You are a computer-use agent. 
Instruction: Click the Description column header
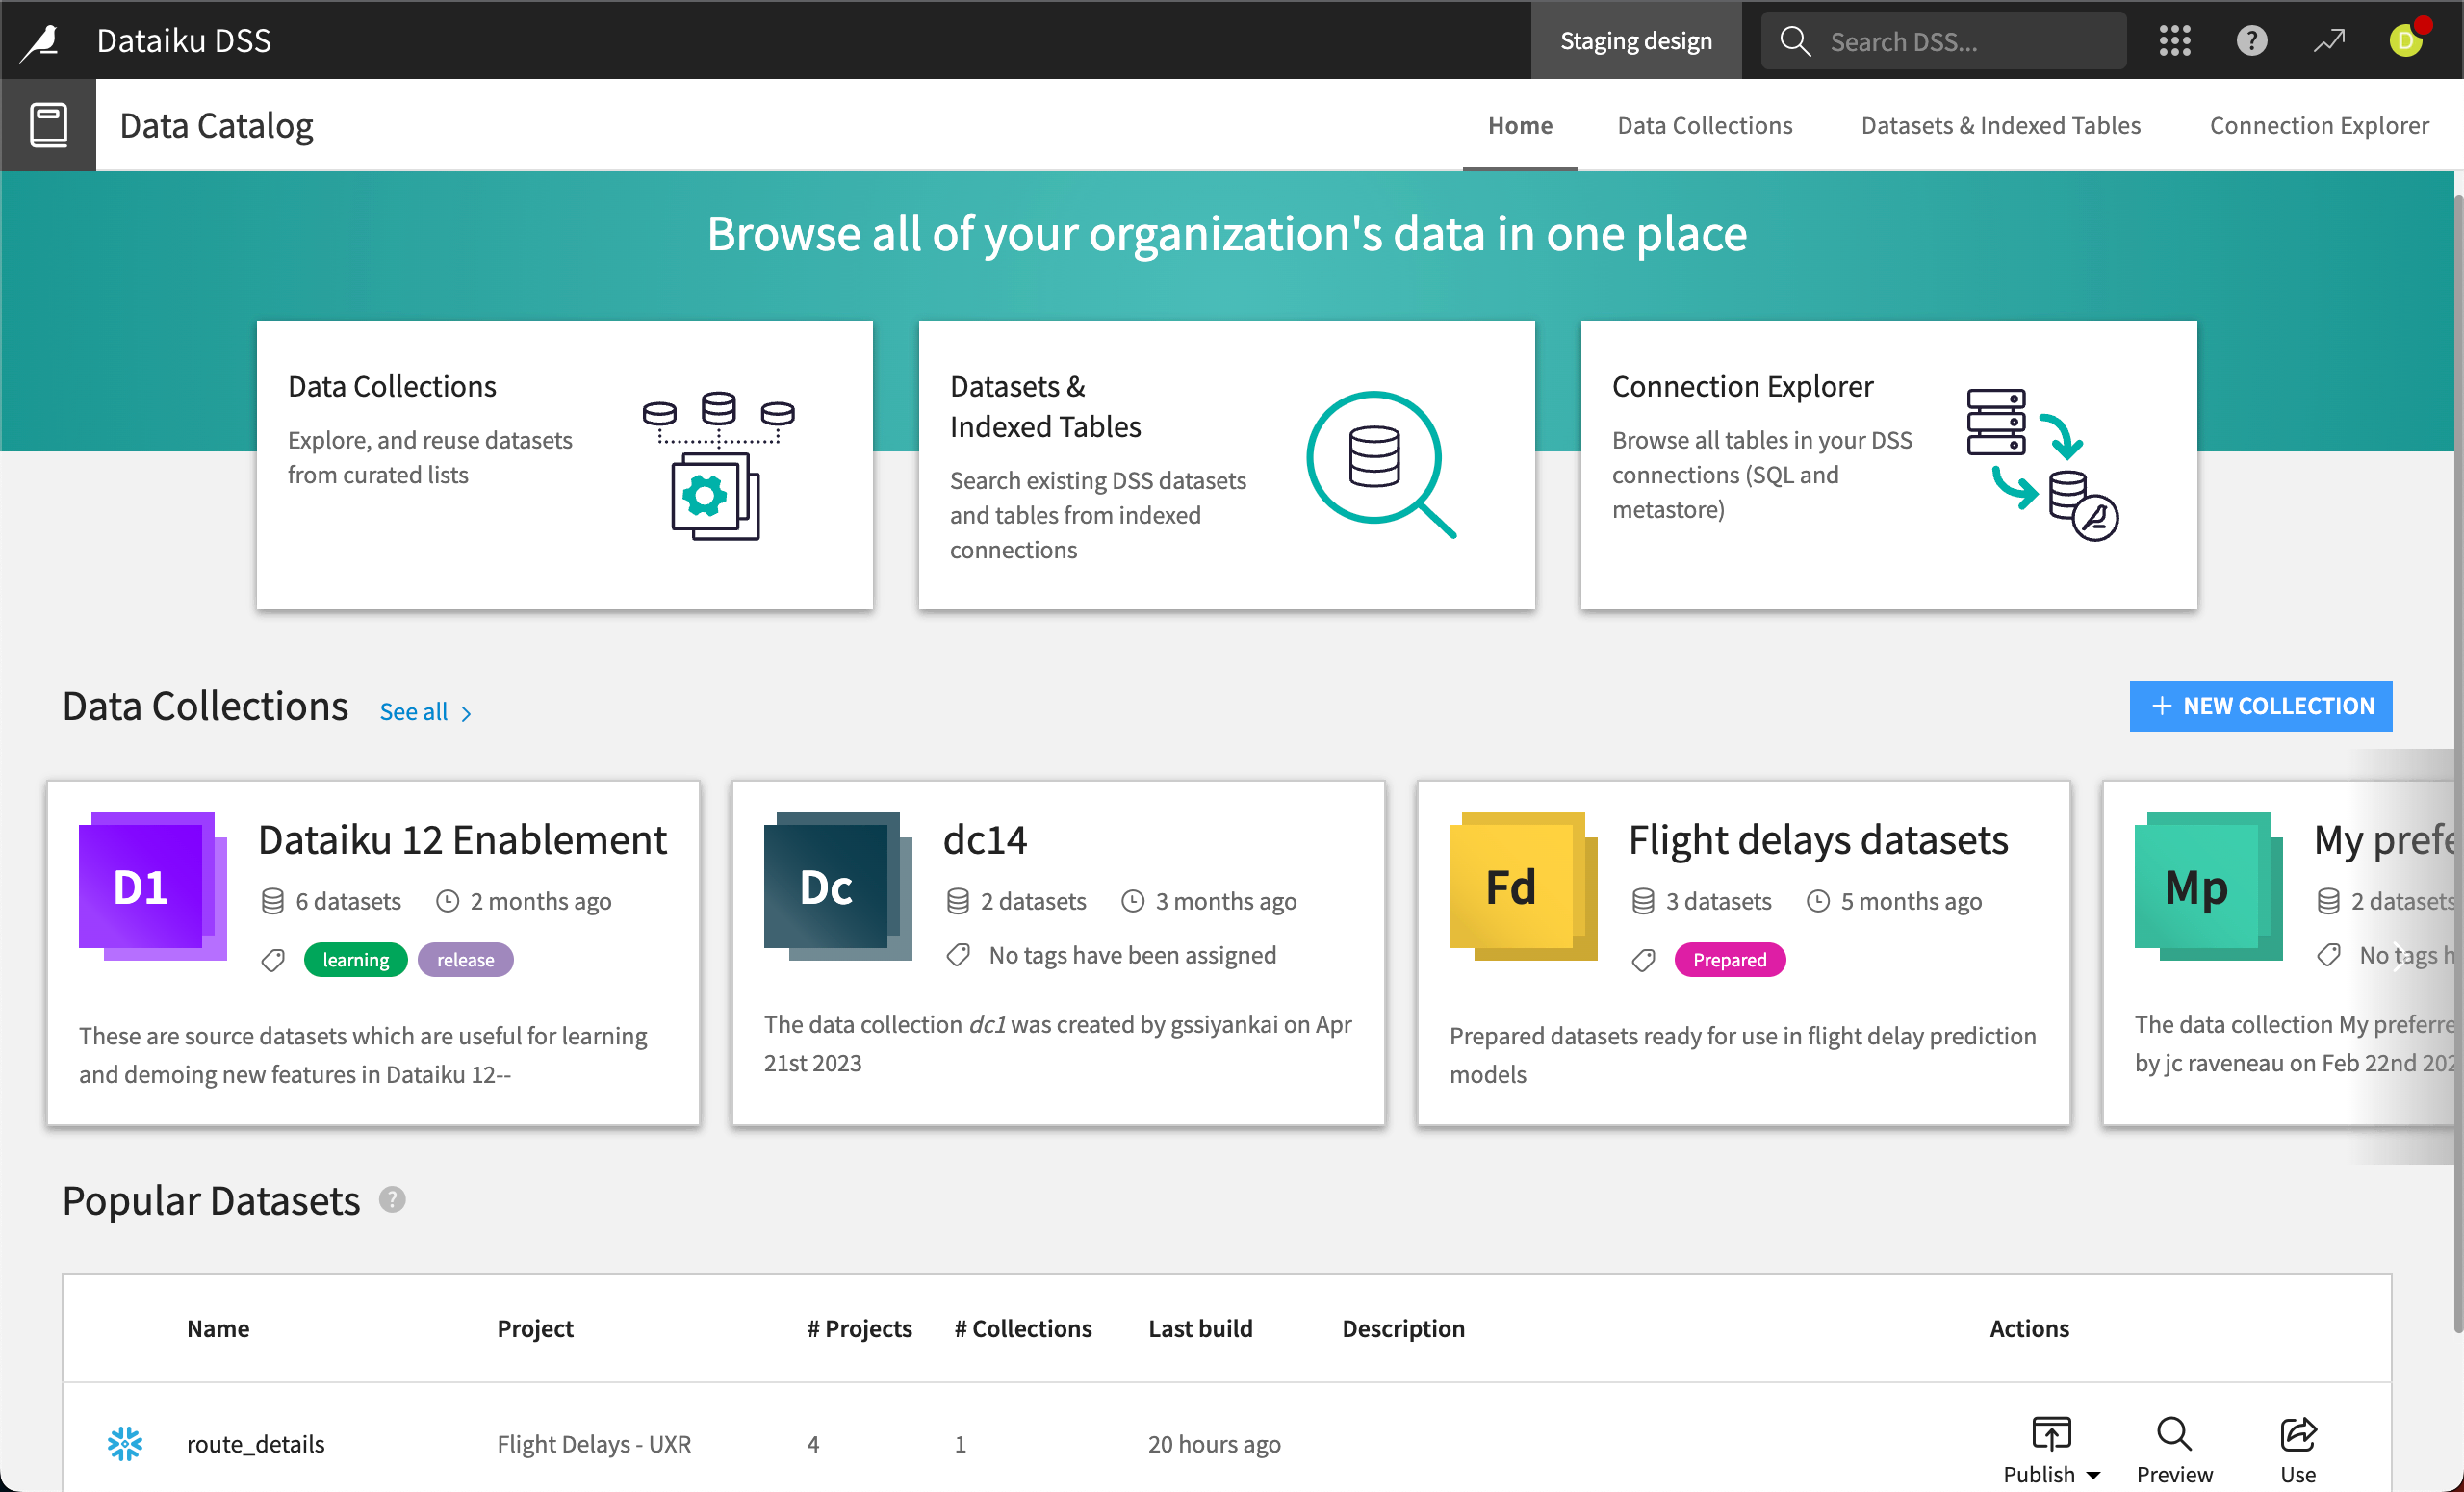pyautogui.click(x=1402, y=1328)
